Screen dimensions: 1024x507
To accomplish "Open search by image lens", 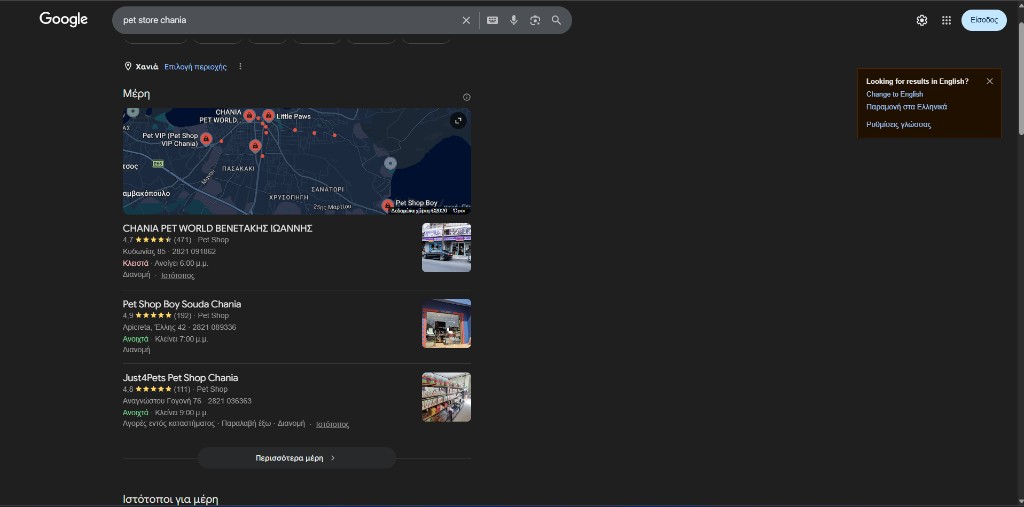I will tap(535, 20).
